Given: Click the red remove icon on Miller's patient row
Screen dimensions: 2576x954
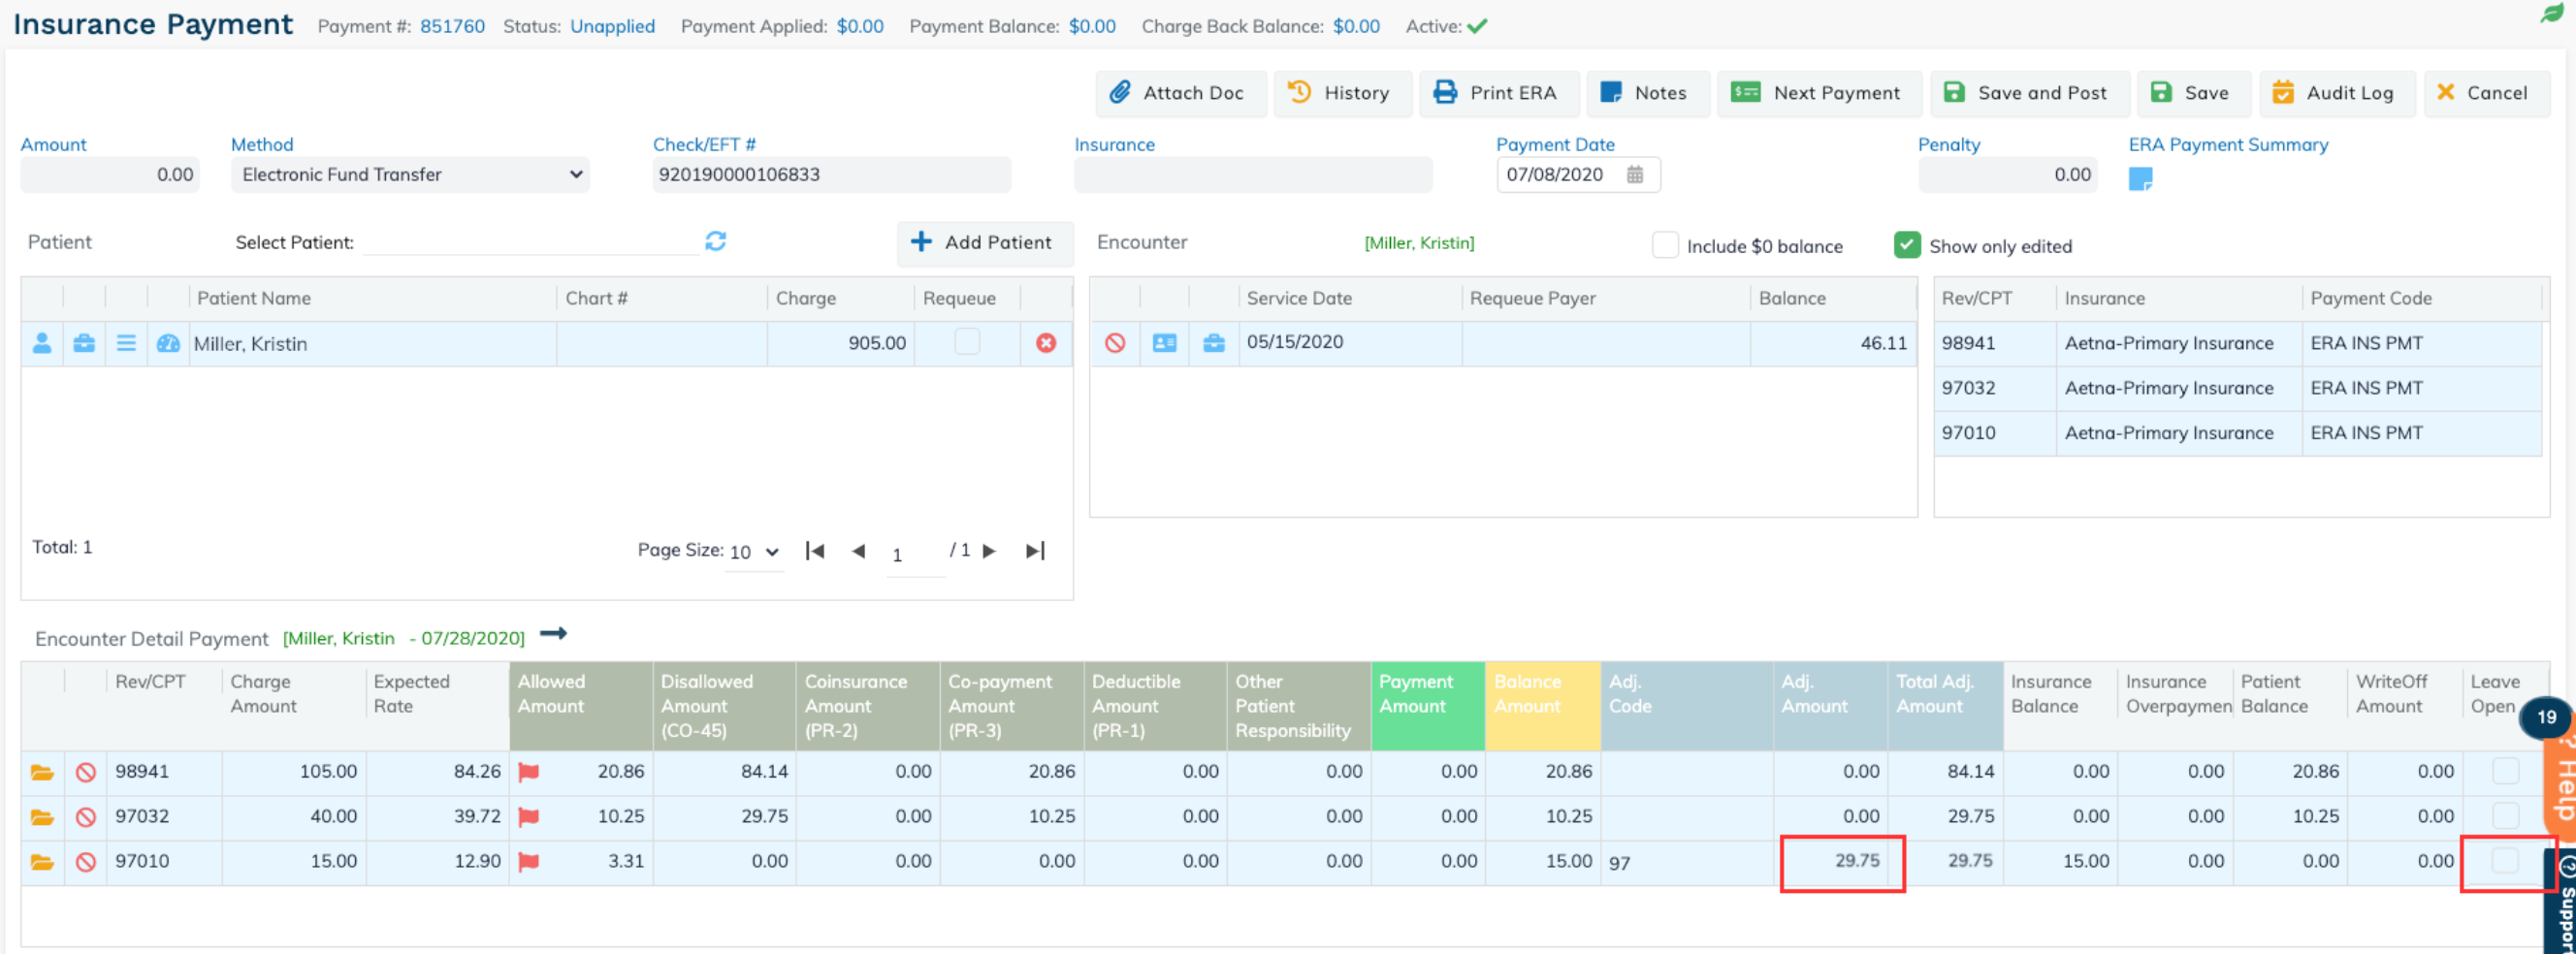Looking at the screenshot, I should [1046, 343].
